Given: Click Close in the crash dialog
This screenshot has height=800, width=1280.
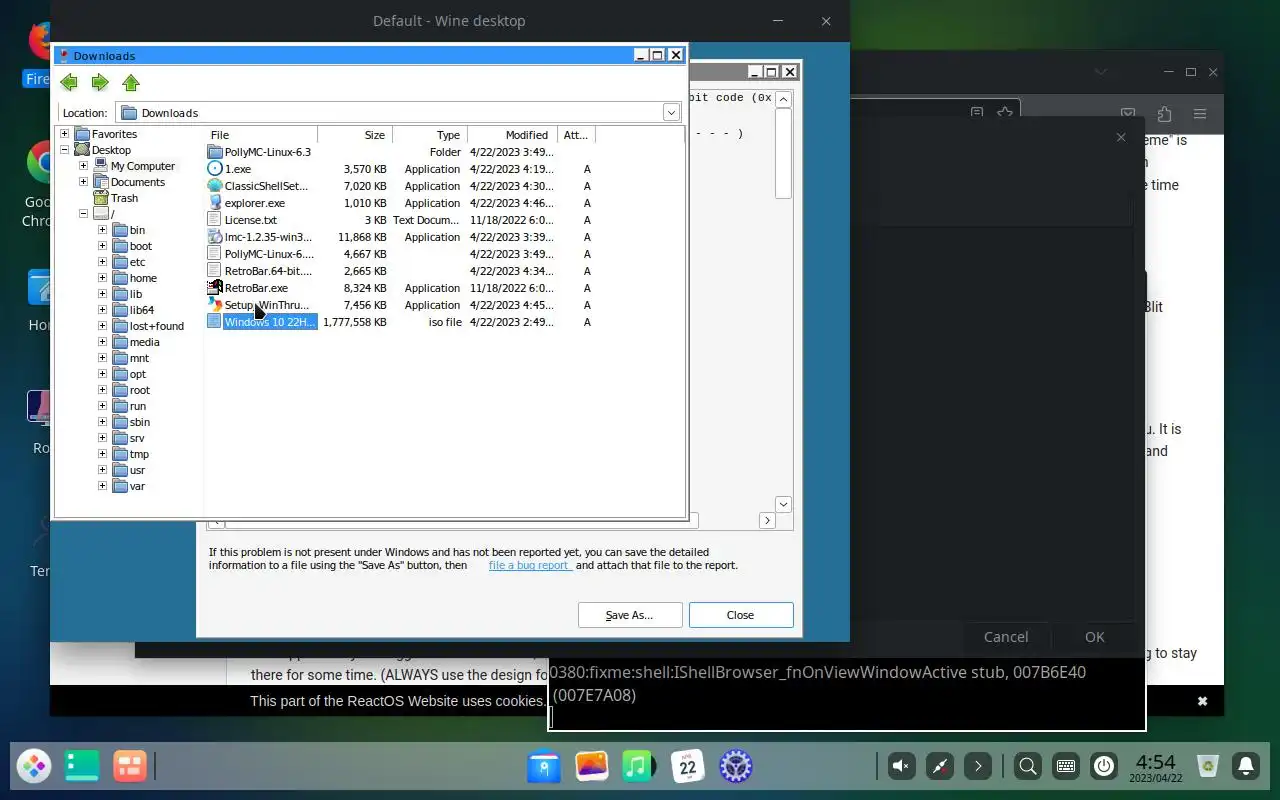Looking at the screenshot, I should [741, 615].
